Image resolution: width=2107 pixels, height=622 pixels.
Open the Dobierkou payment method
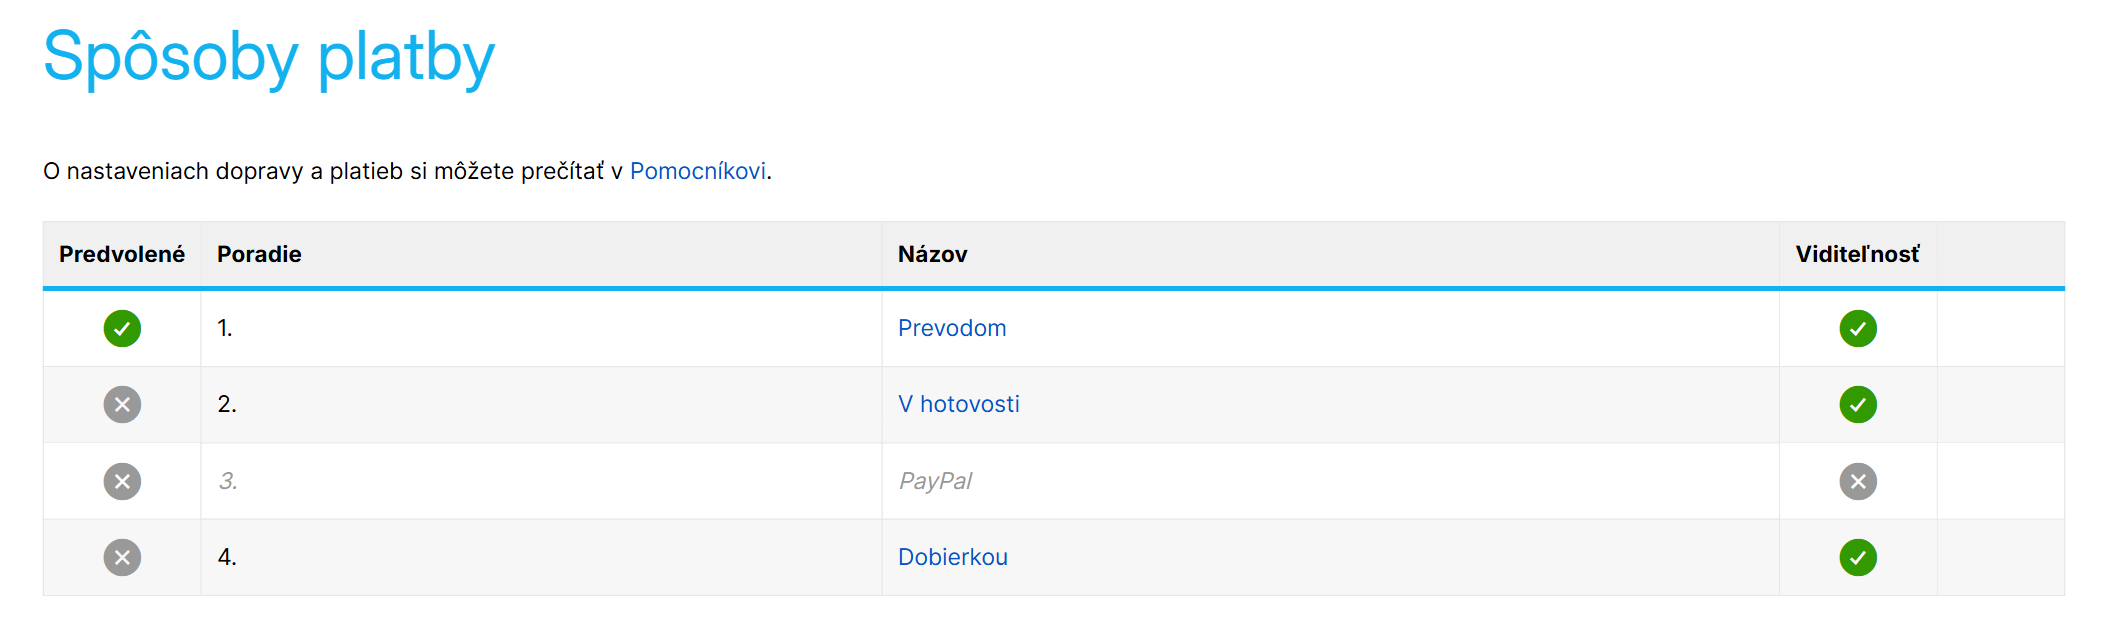click(953, 556)
